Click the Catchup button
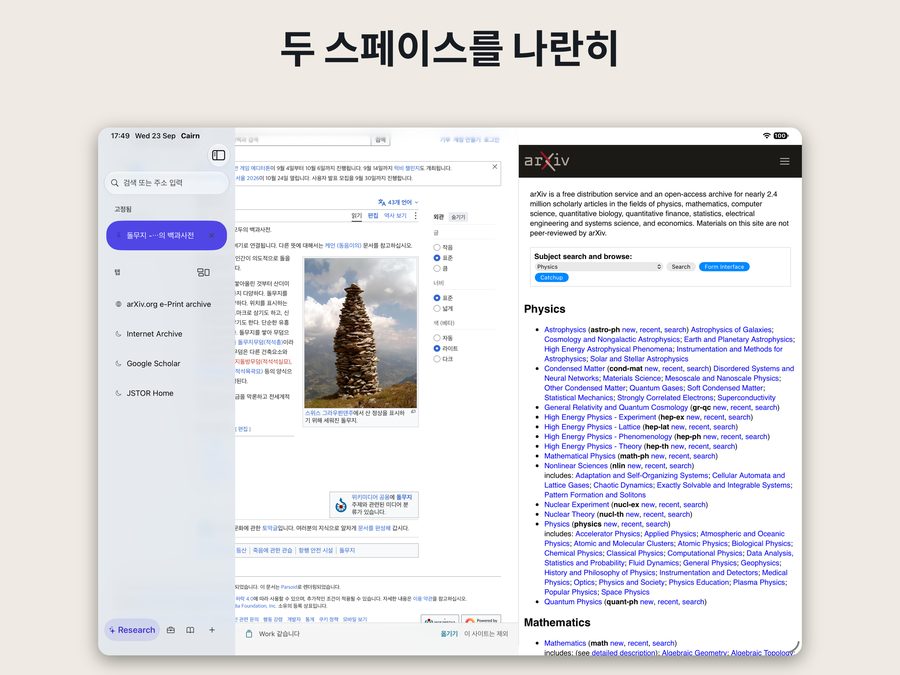This screenshot has height=675, width=900. coord(552,278)
